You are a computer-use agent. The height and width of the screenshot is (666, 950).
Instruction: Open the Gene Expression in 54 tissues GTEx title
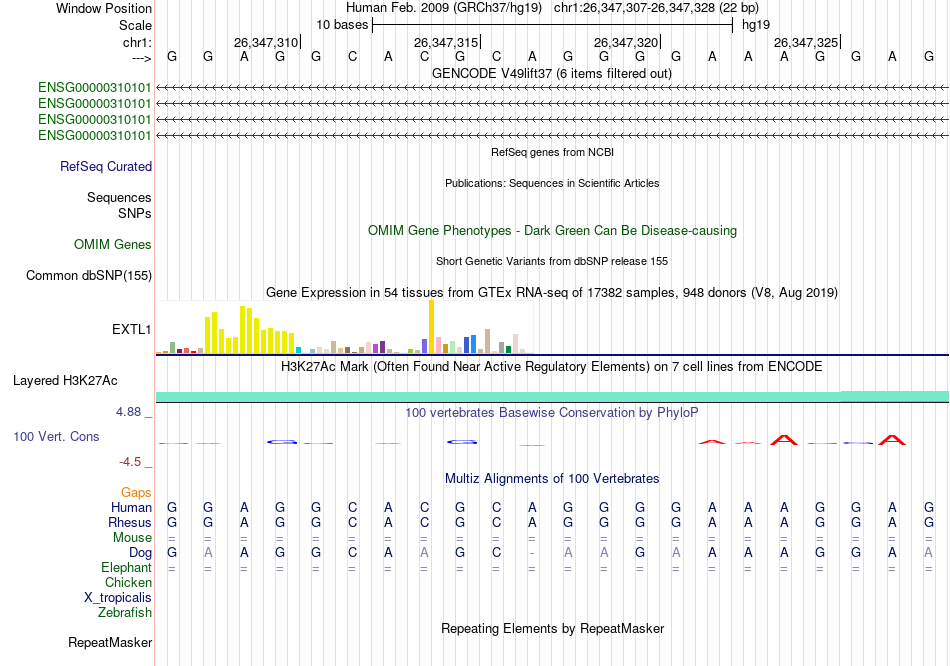pyautogui.click(x=552, y=293)
